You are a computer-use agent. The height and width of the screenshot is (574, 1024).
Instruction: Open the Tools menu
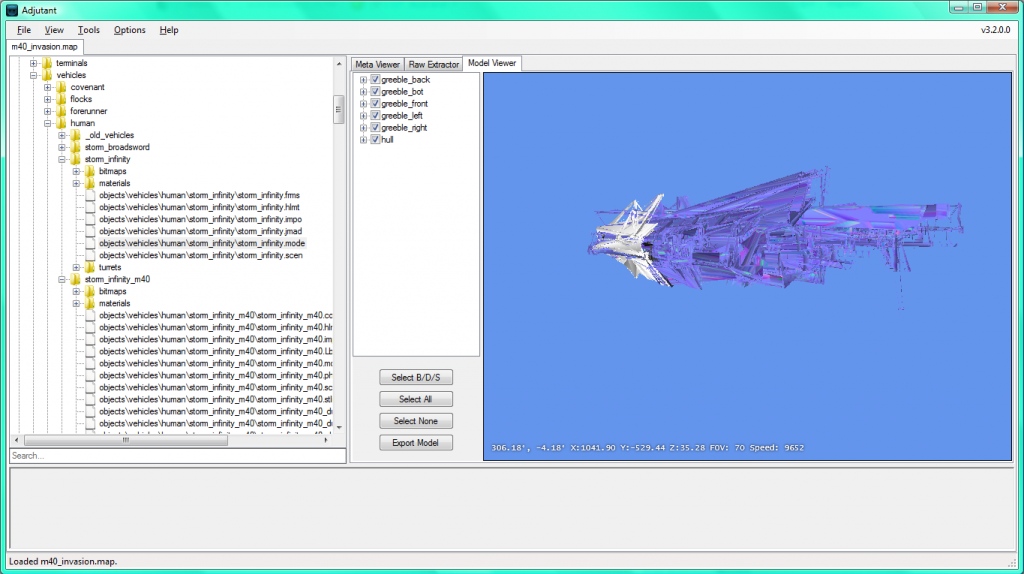[x=89, y=30]
